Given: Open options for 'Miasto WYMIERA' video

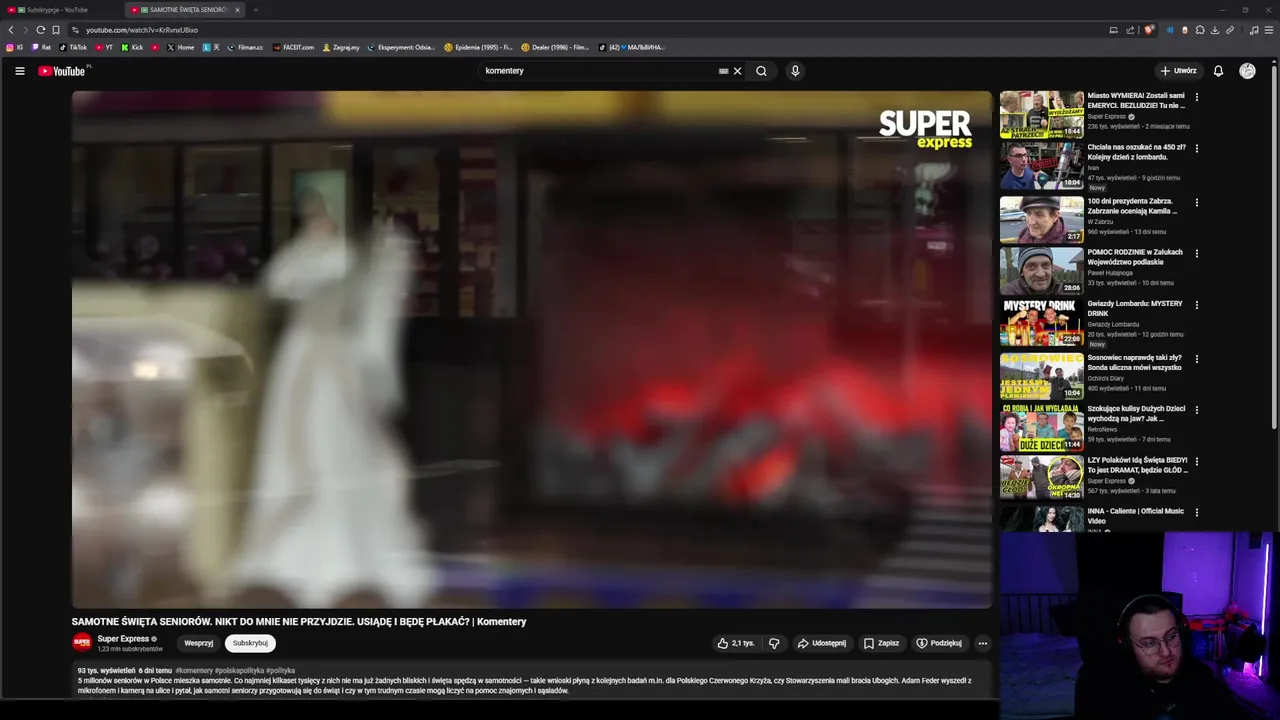Looking at the screenshot, I should click(1196, 97).
